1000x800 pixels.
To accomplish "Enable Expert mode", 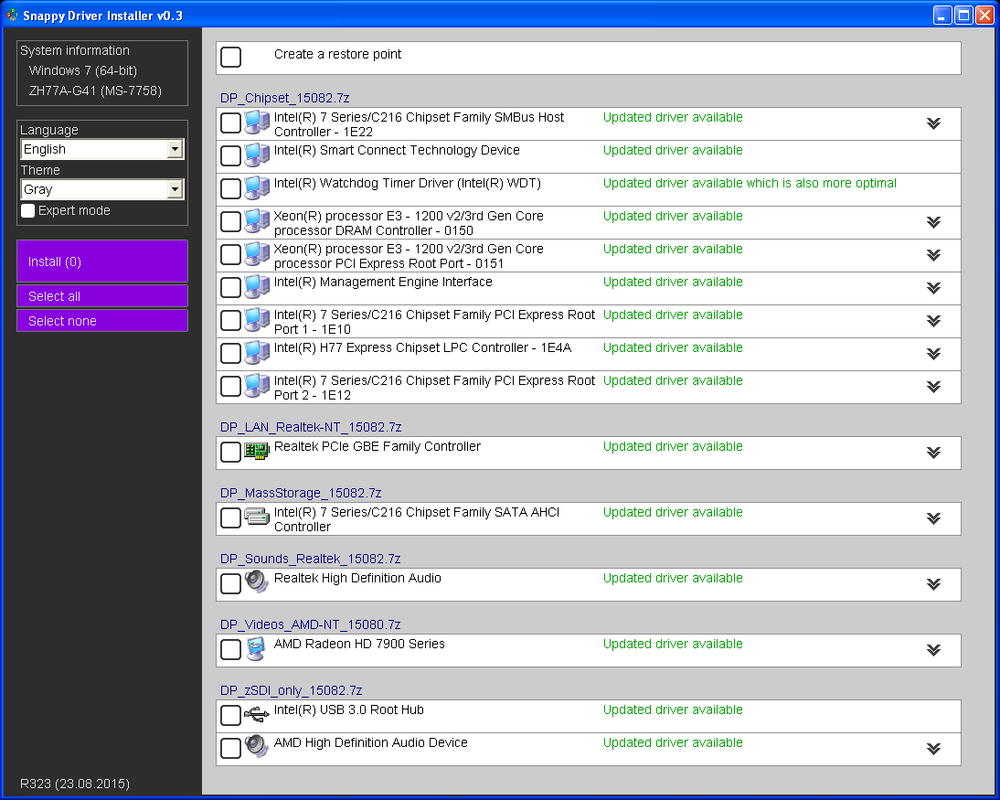I will [27, 210].
